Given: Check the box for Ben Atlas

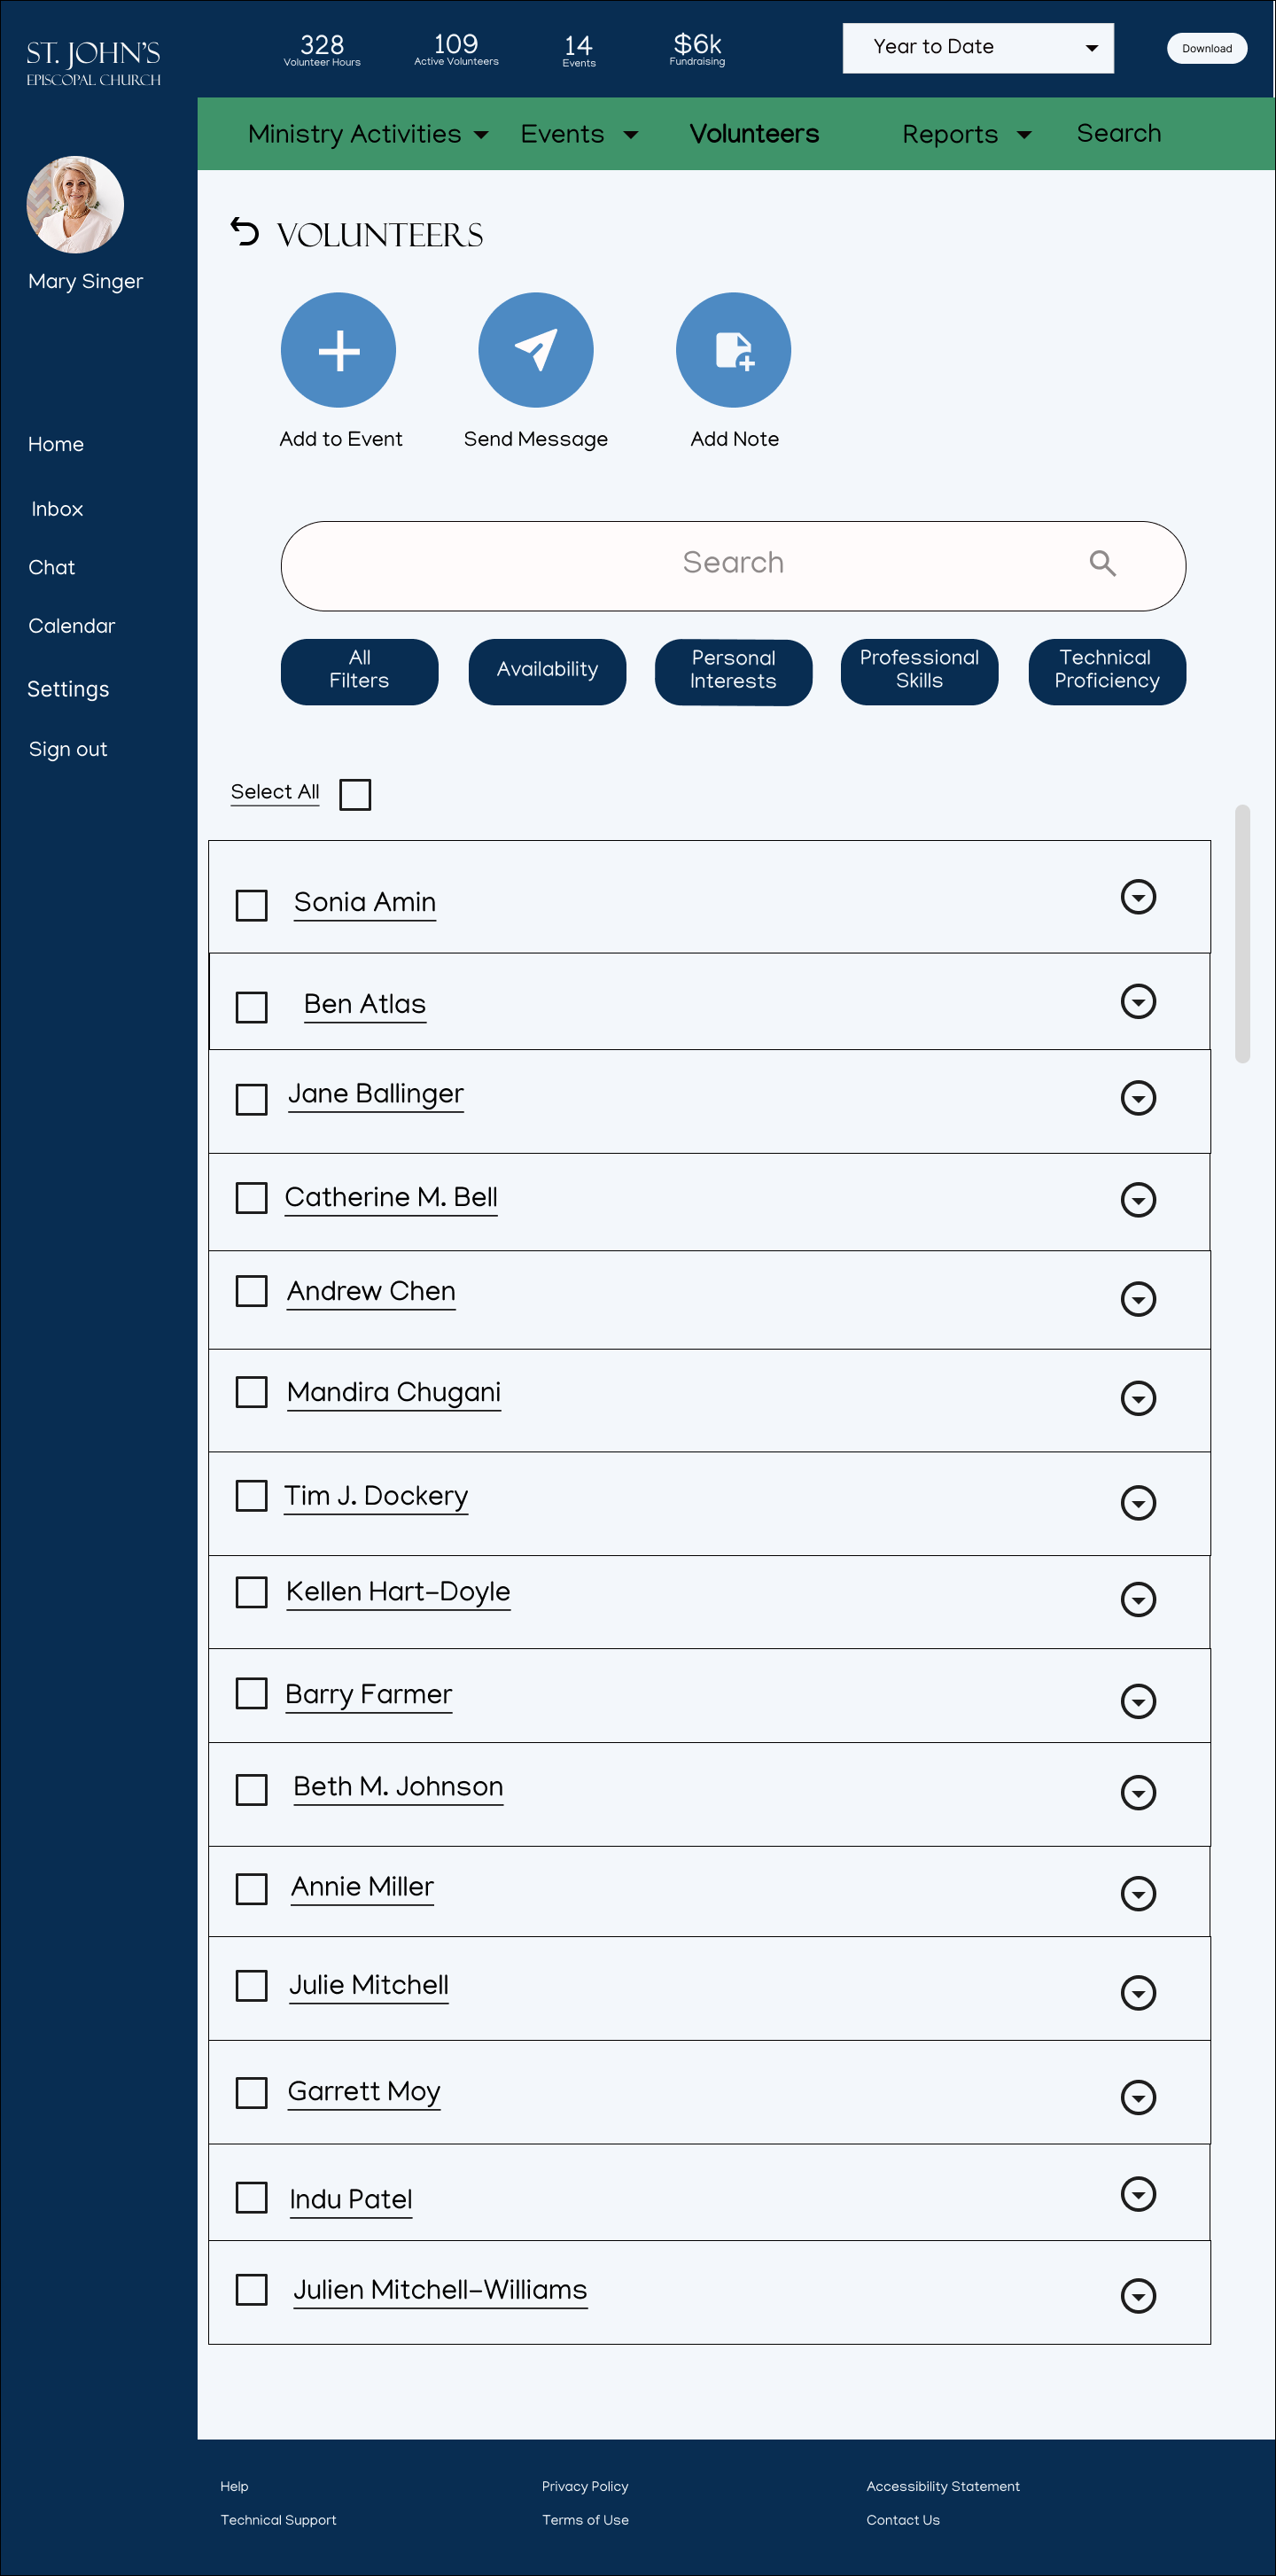Looking at the screenshot, I should pyautogui.click(x=251, y=1007).
